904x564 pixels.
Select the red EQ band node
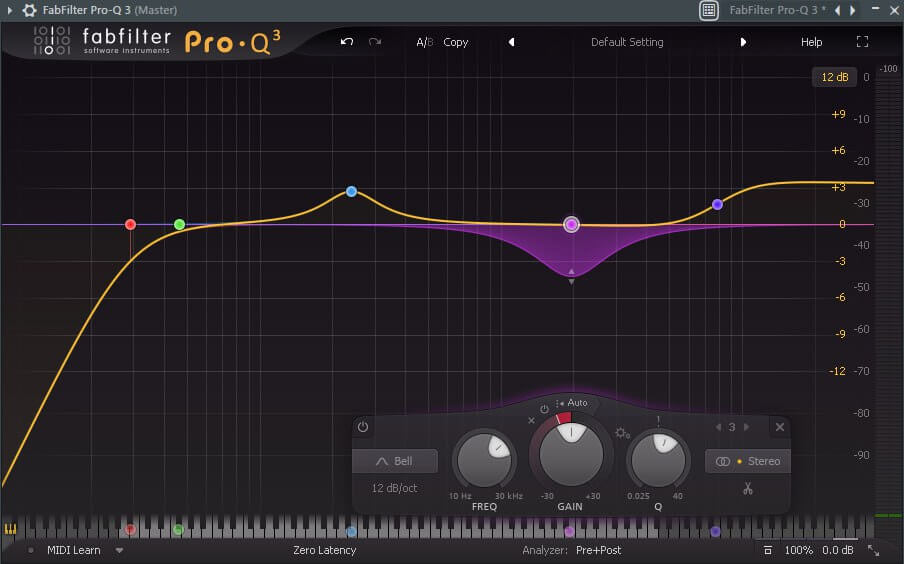[130, 224]
